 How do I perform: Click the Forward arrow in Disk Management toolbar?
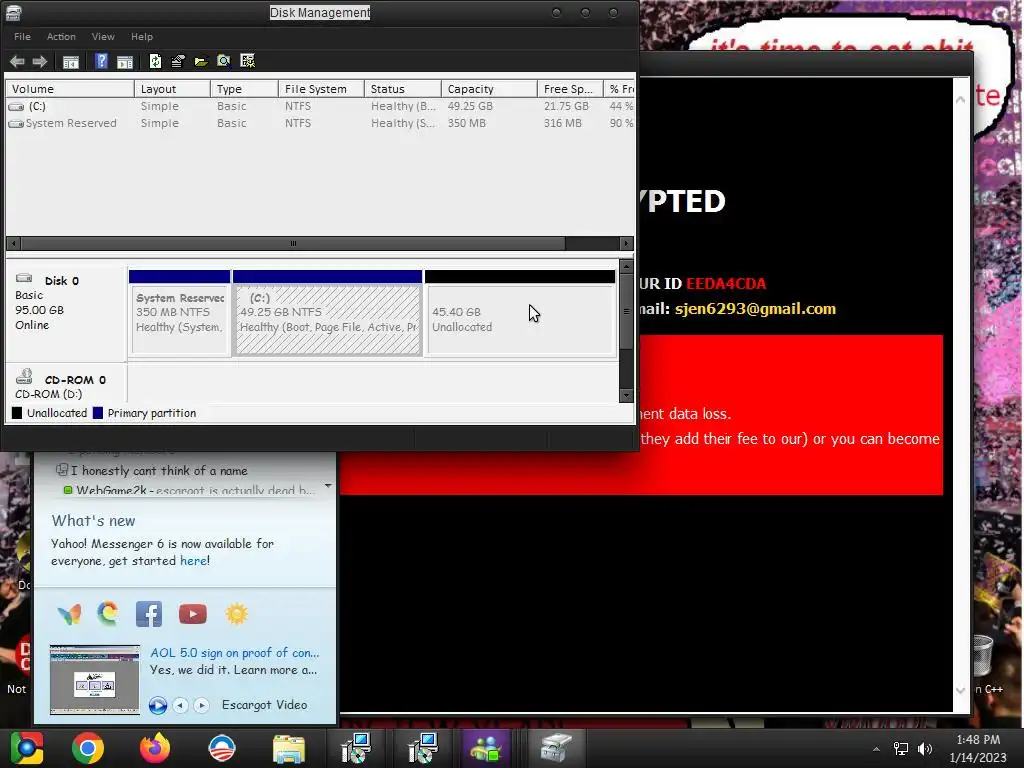(x=40, y=61)
